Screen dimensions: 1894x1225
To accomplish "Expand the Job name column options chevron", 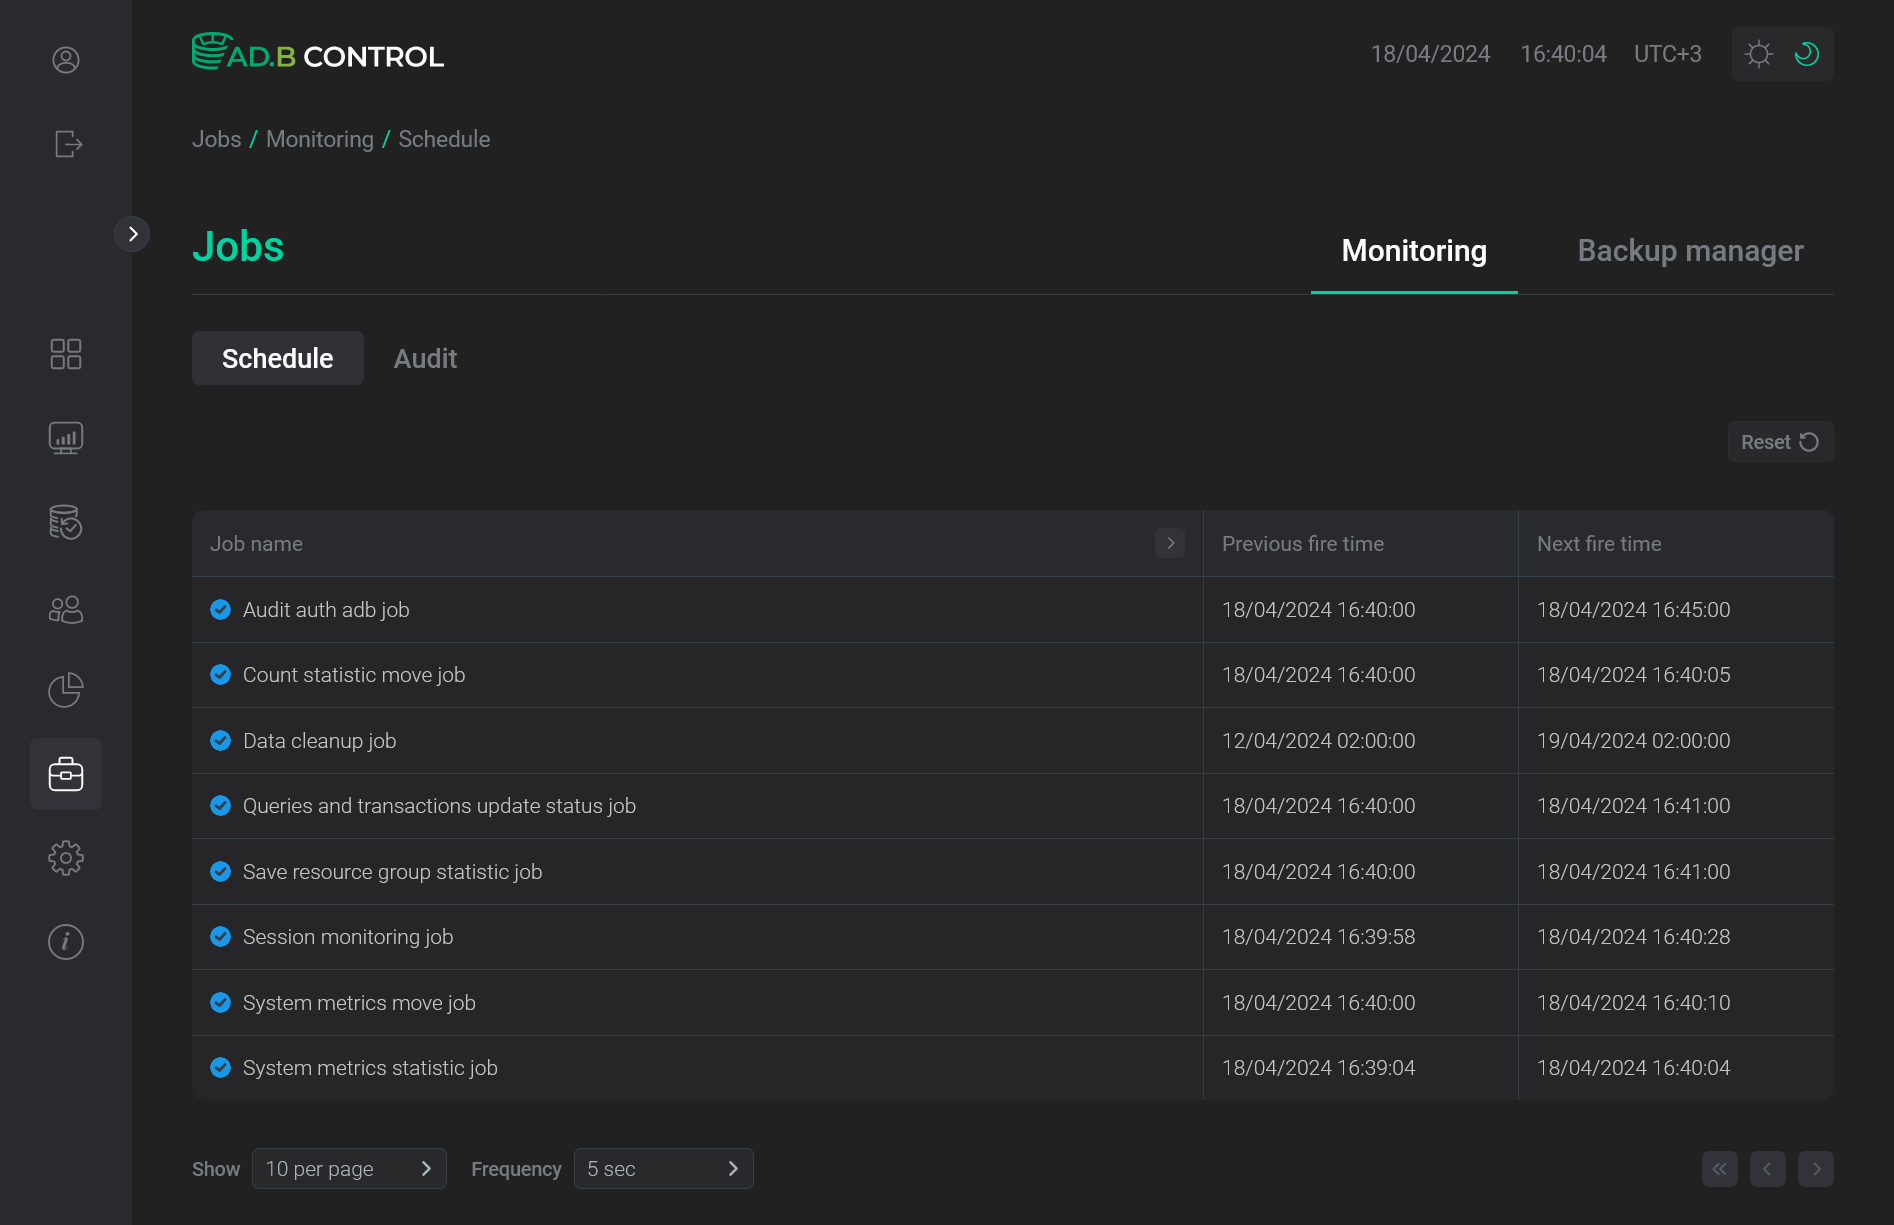I will [1170, 543].
